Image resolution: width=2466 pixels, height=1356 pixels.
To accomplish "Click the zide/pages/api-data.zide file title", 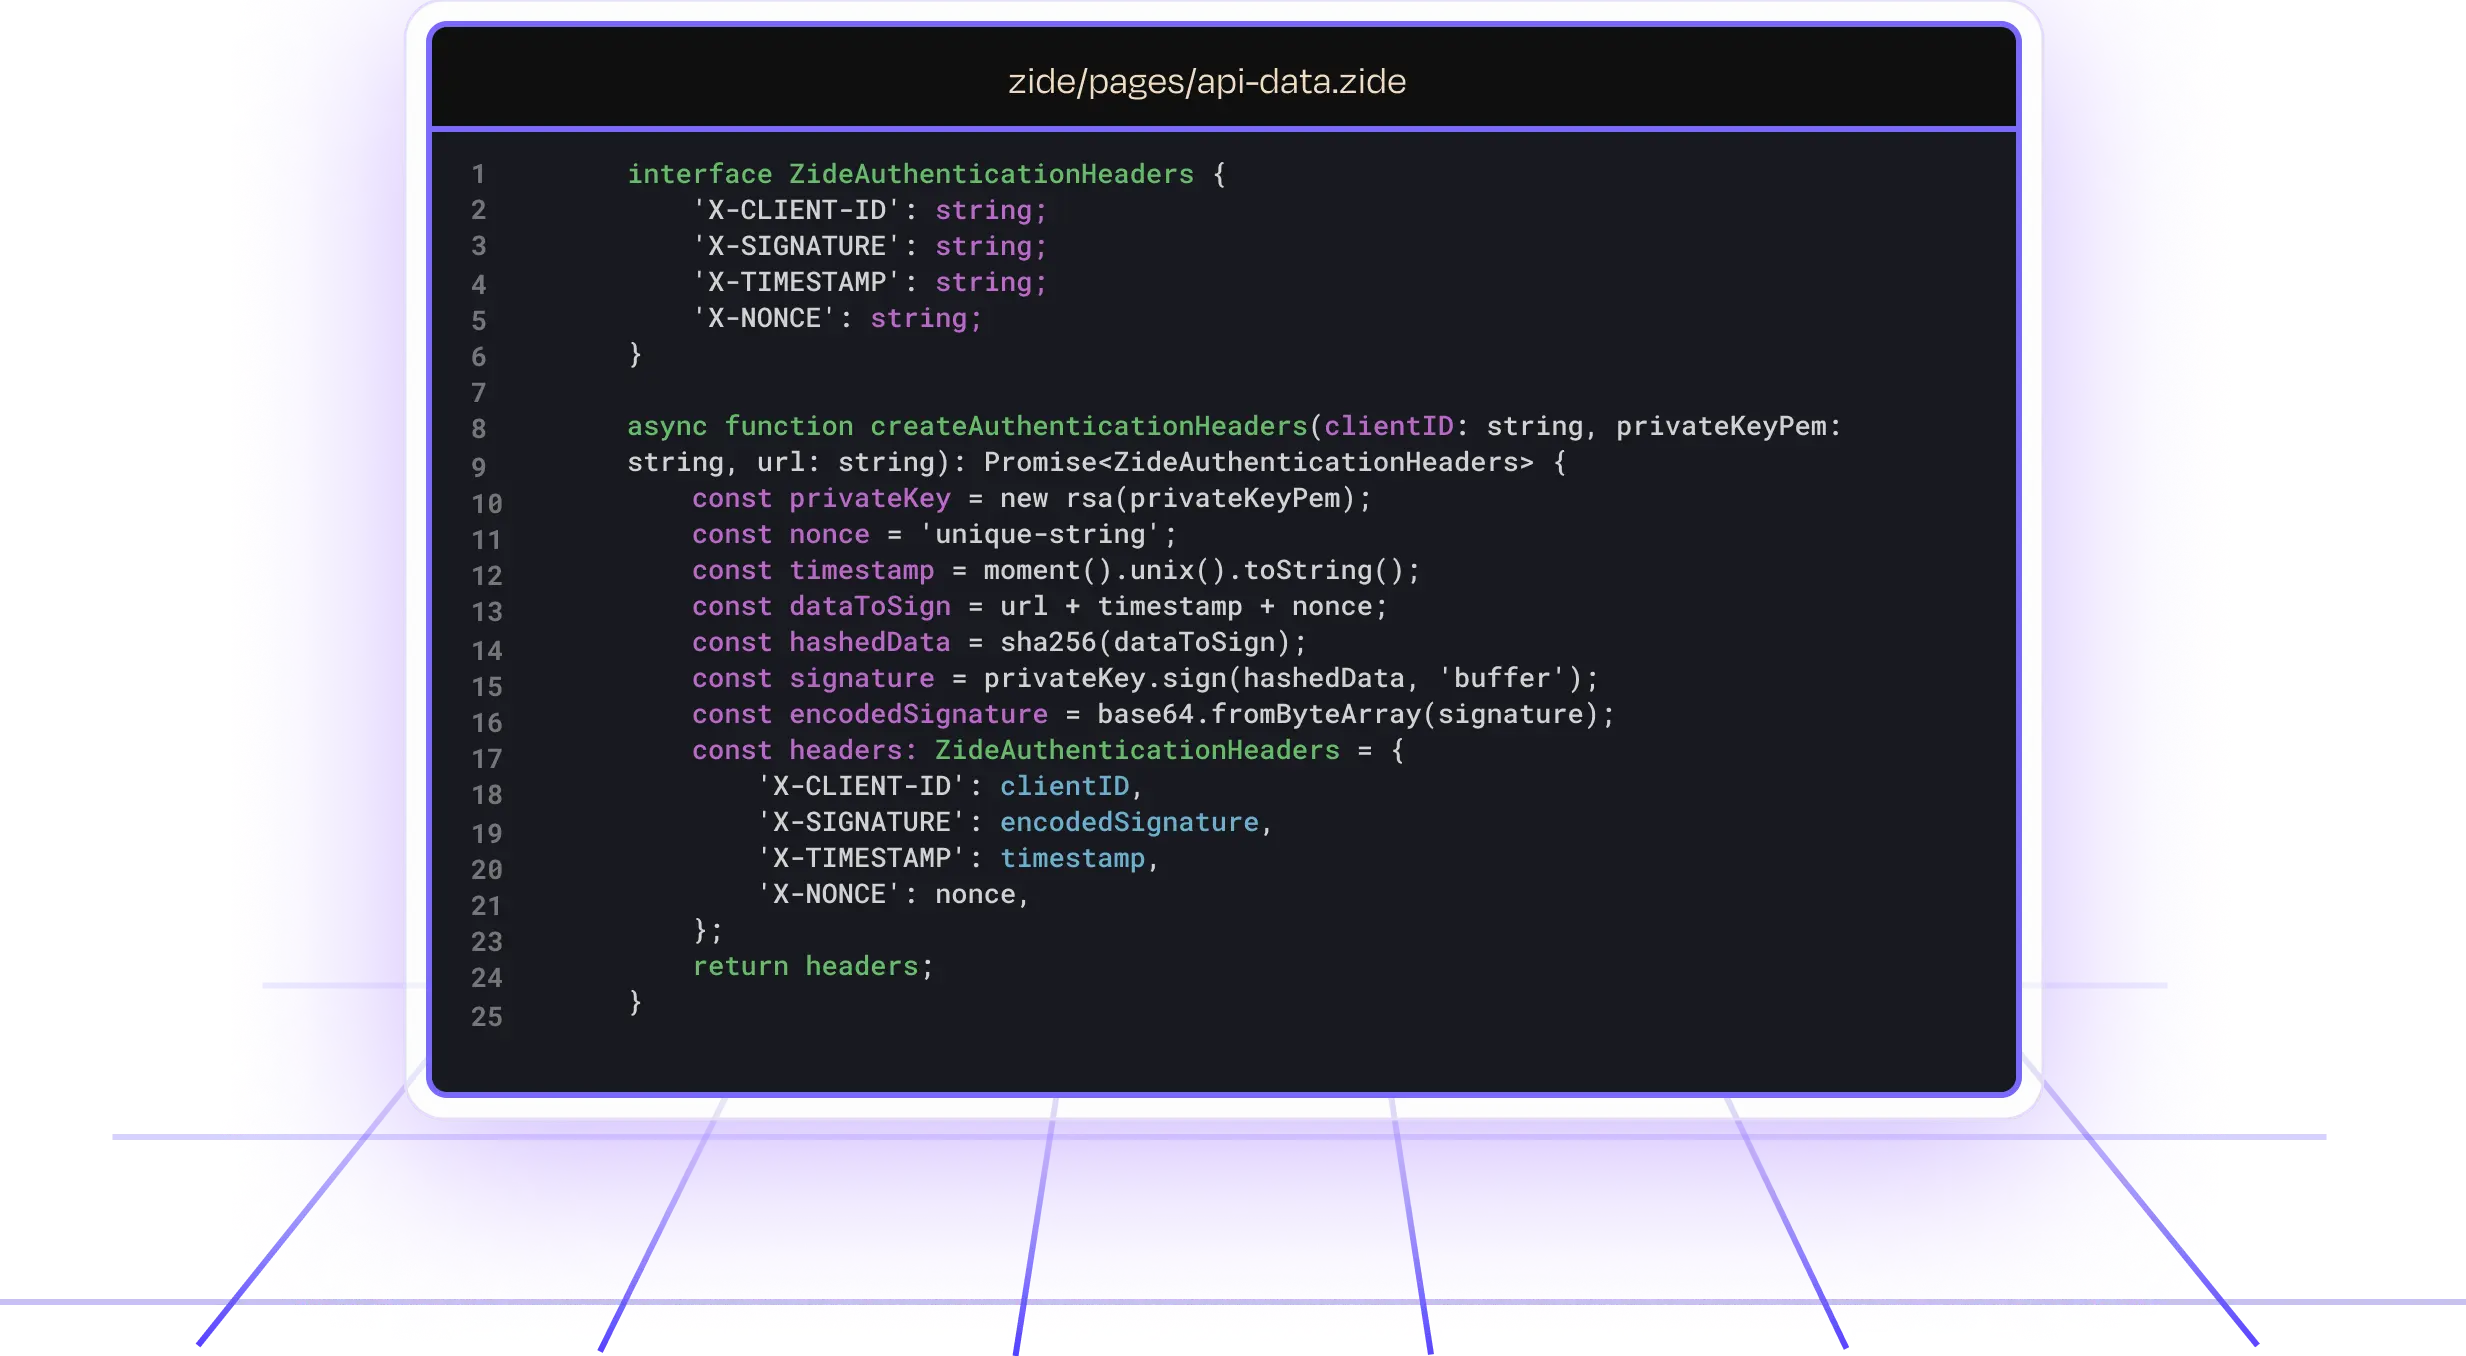I will (x=1206, y=81).
